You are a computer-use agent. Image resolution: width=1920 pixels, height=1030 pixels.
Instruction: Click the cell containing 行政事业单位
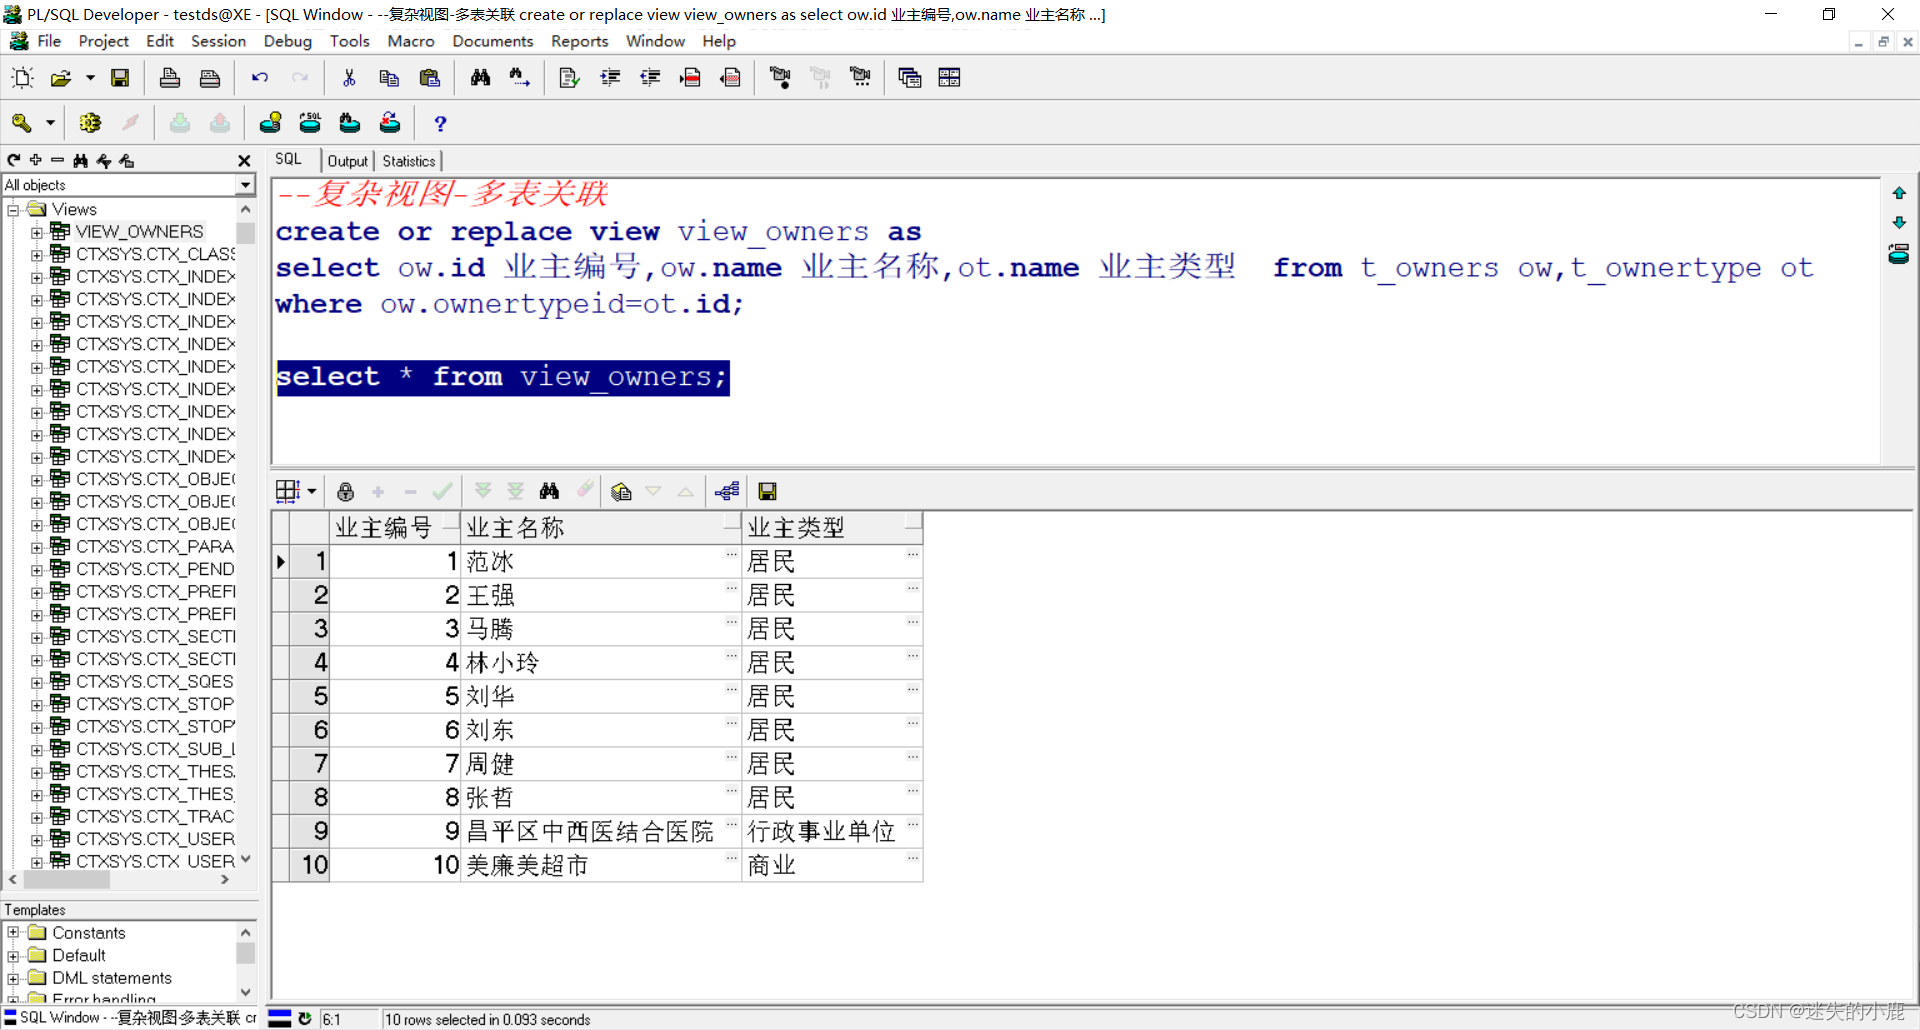coord(832,831)
